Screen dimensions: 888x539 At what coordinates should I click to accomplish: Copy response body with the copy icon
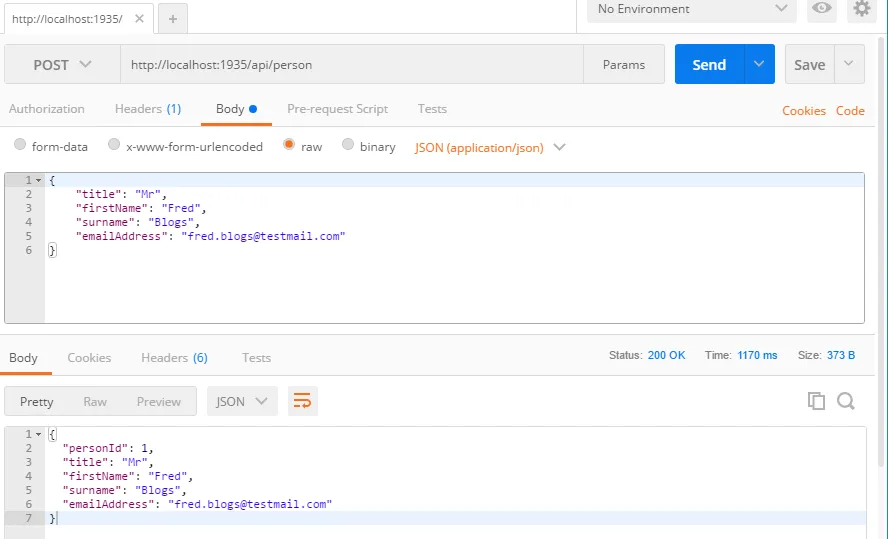(816, 401)
